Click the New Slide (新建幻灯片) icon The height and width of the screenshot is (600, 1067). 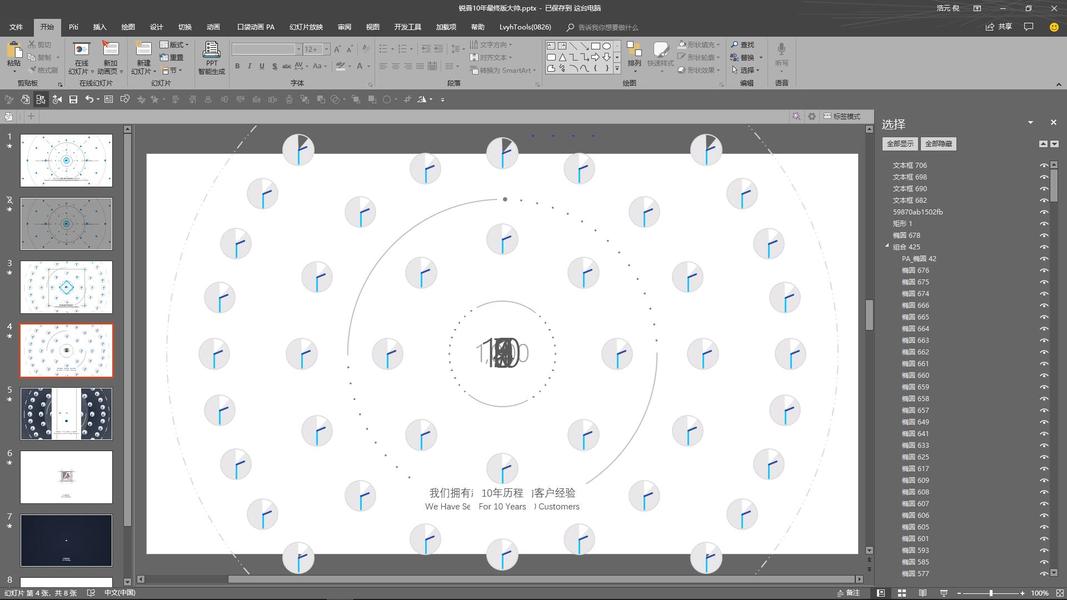click(143, 50)
